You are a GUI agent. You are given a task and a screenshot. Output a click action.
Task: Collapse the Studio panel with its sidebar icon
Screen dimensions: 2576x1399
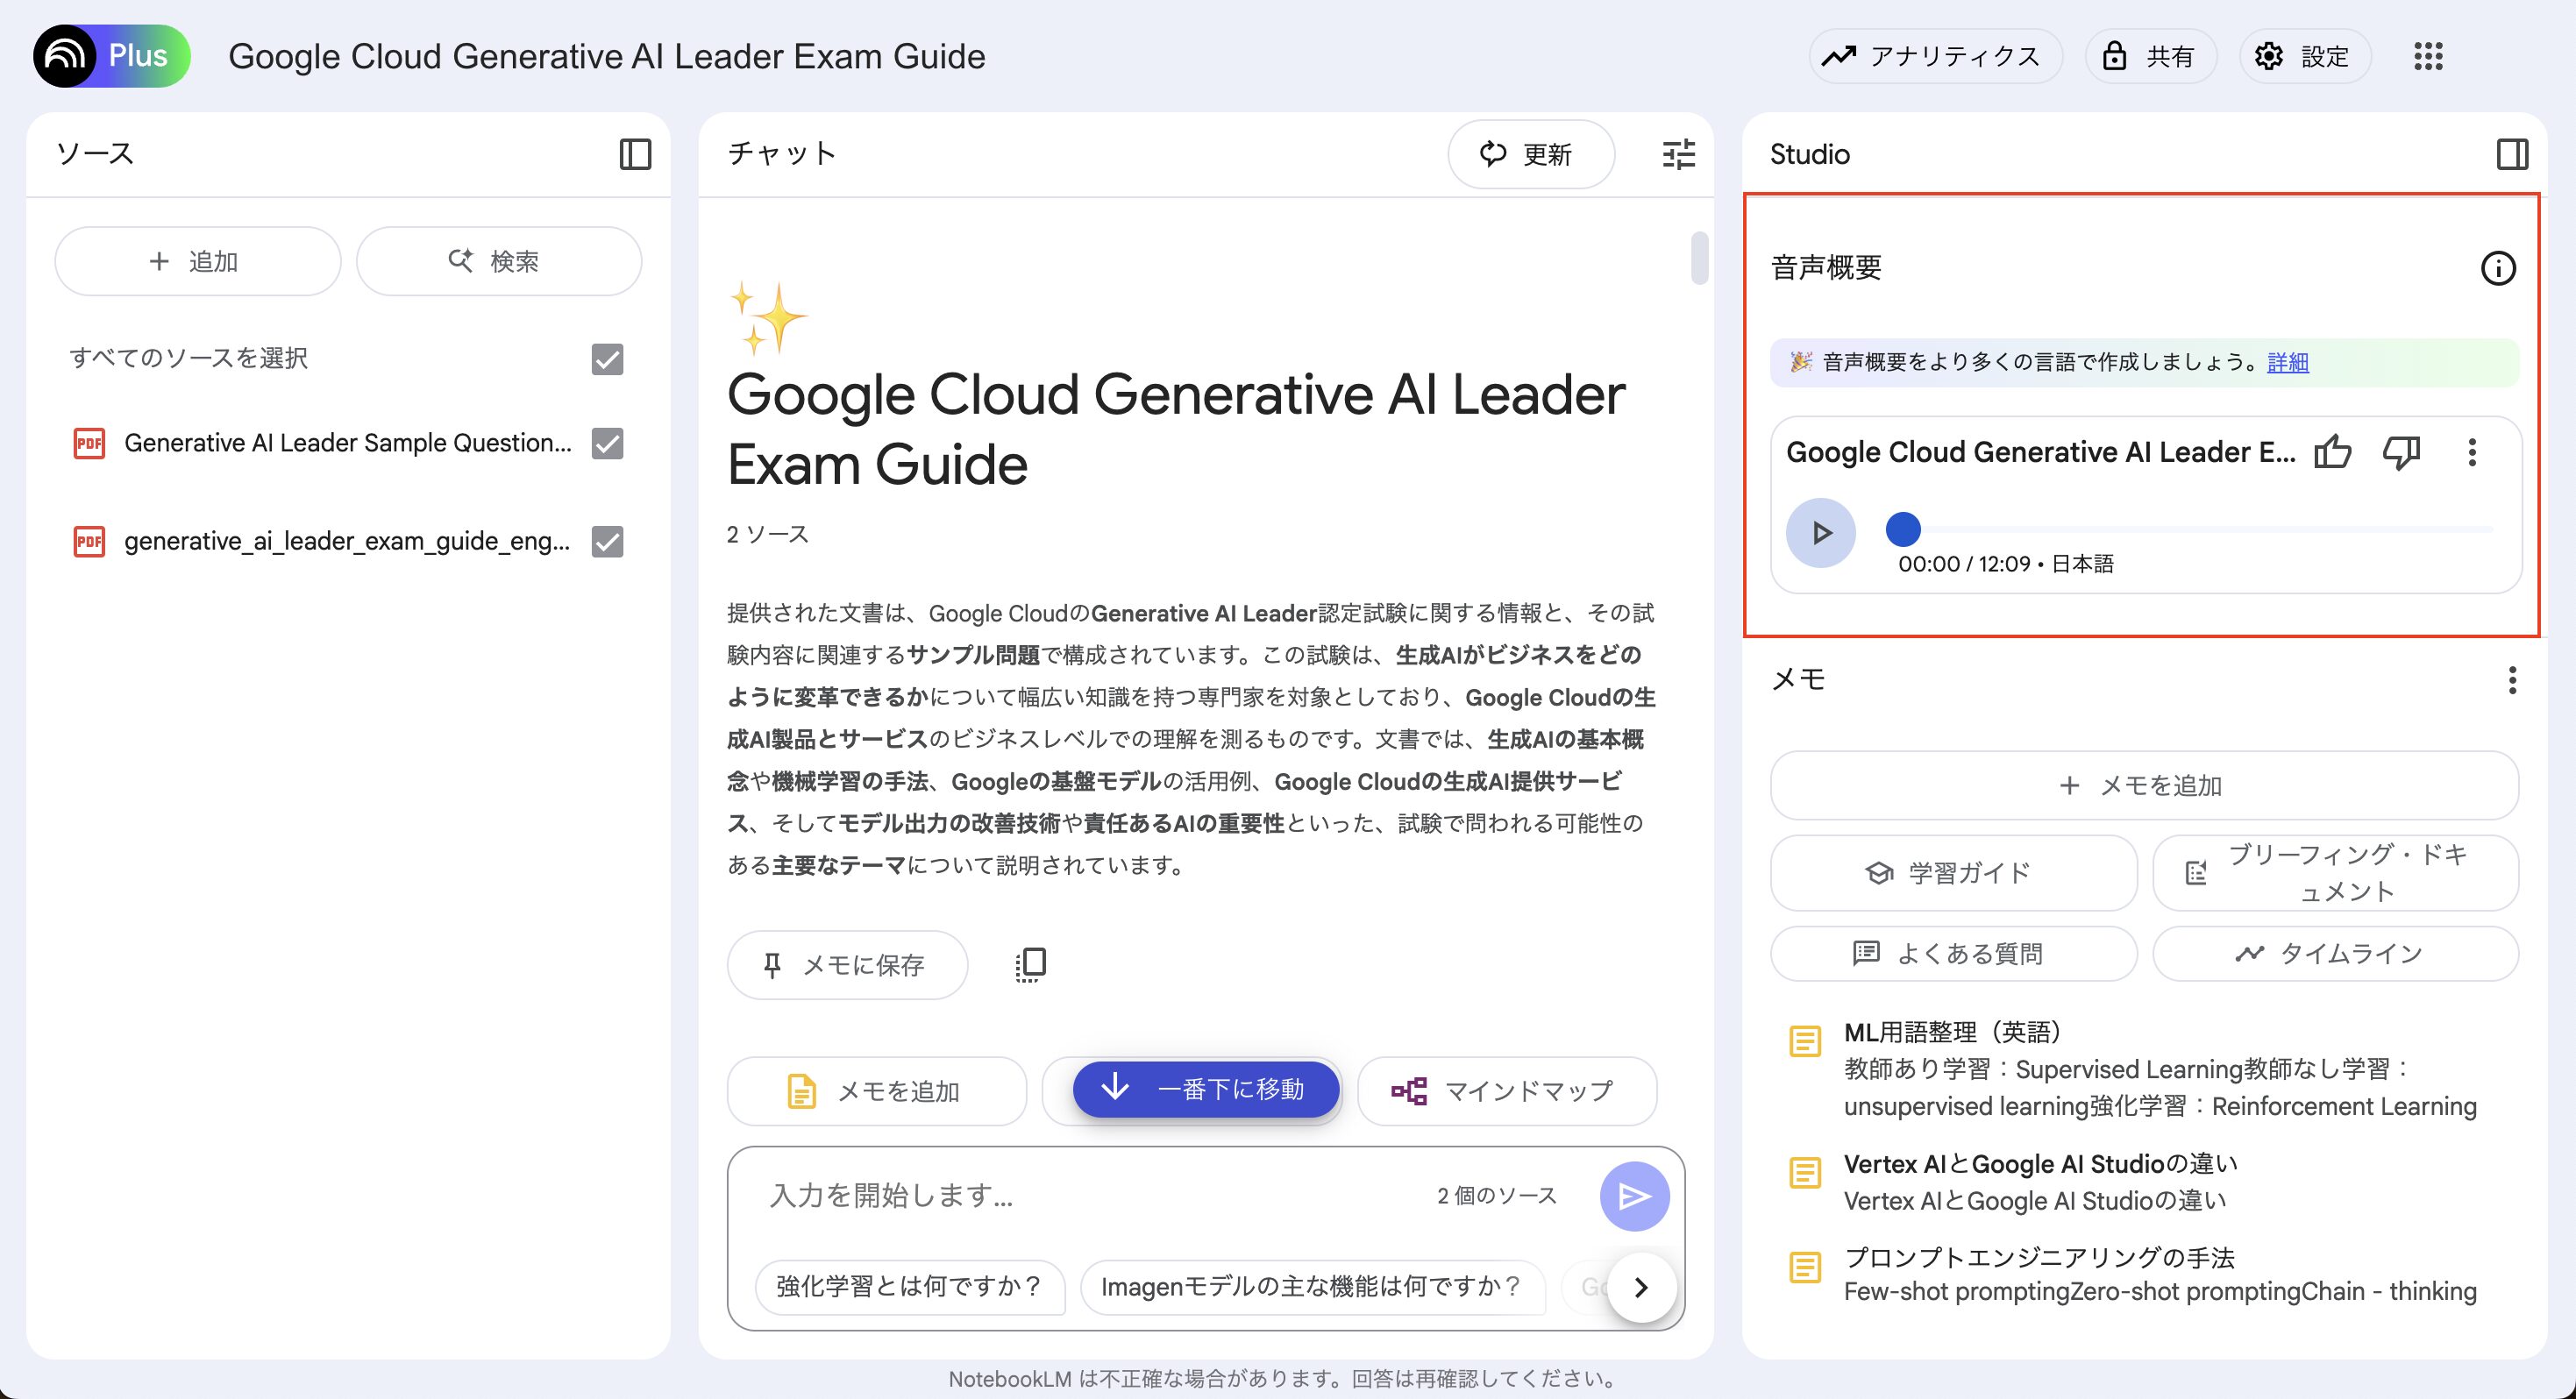pos(2512,154)
